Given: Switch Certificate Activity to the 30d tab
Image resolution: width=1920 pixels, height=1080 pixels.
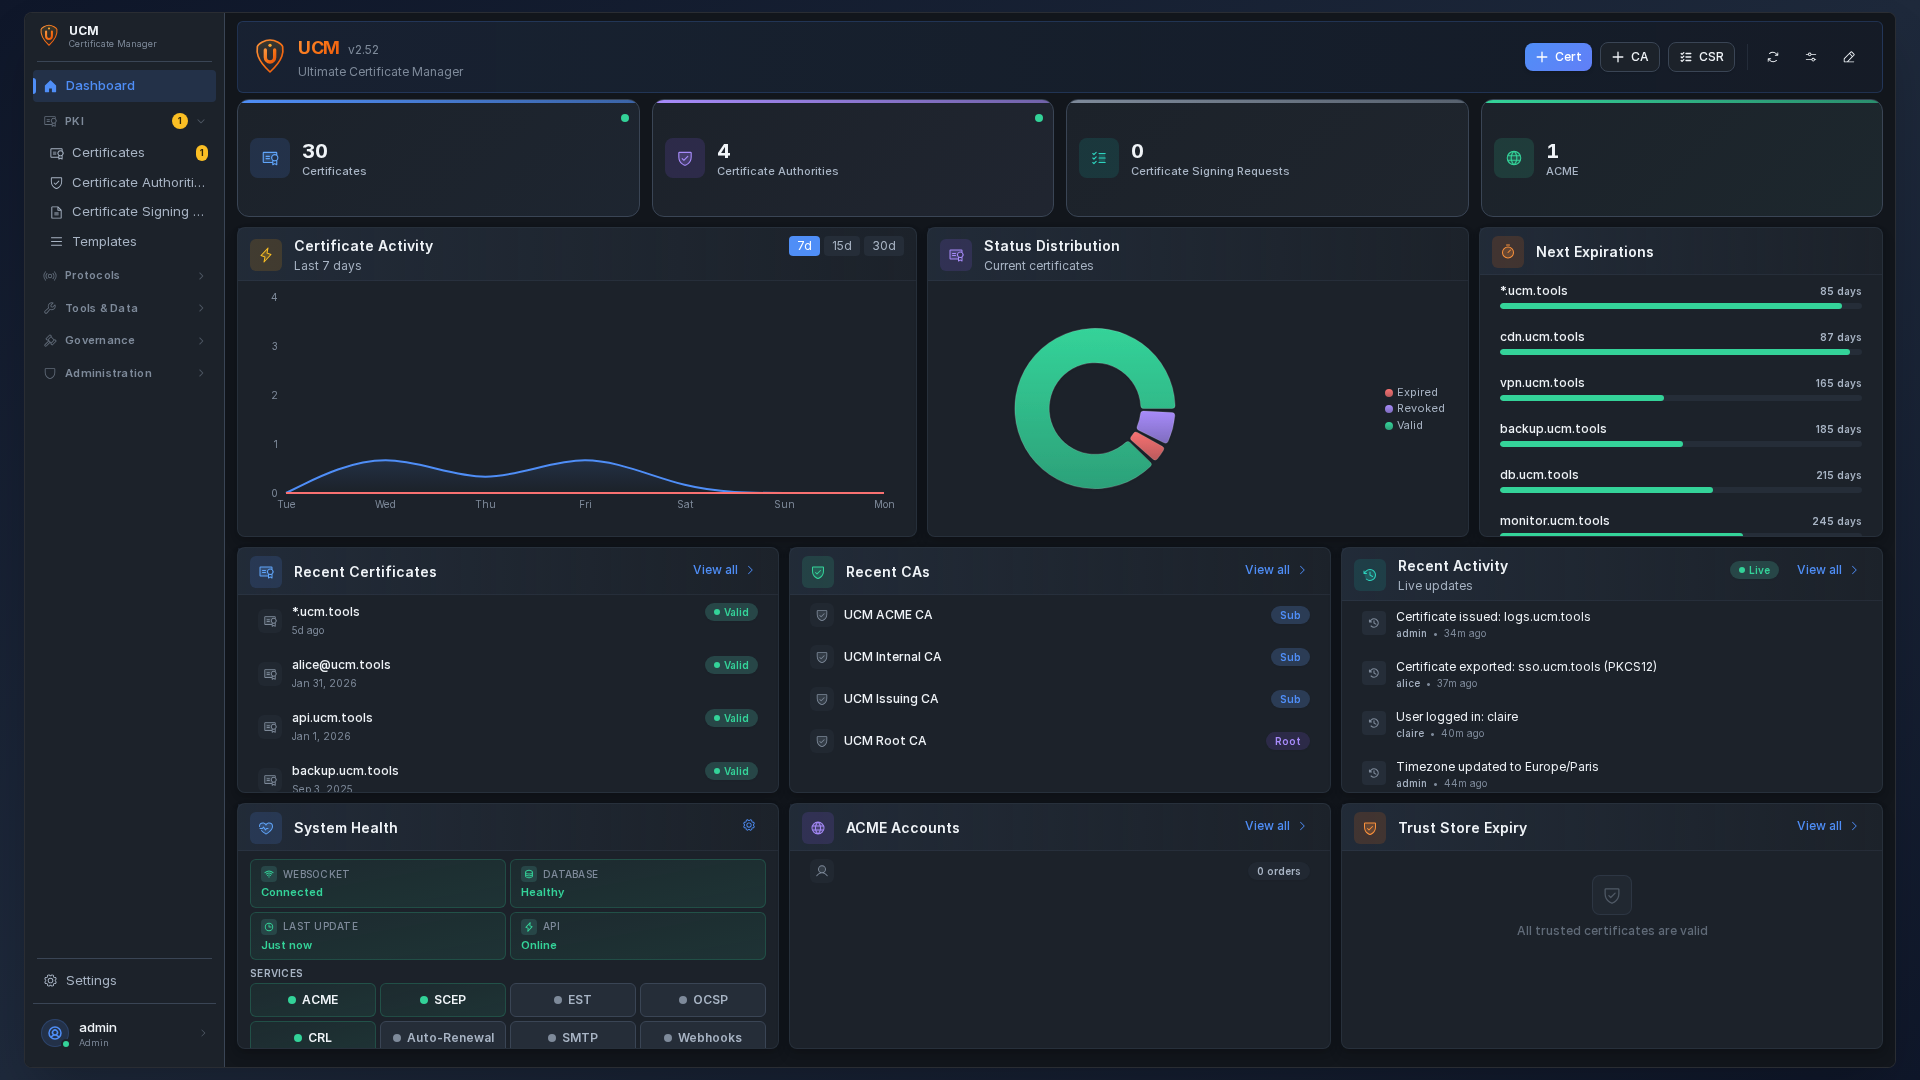Looking at the screenshot, I should (882, 245).
